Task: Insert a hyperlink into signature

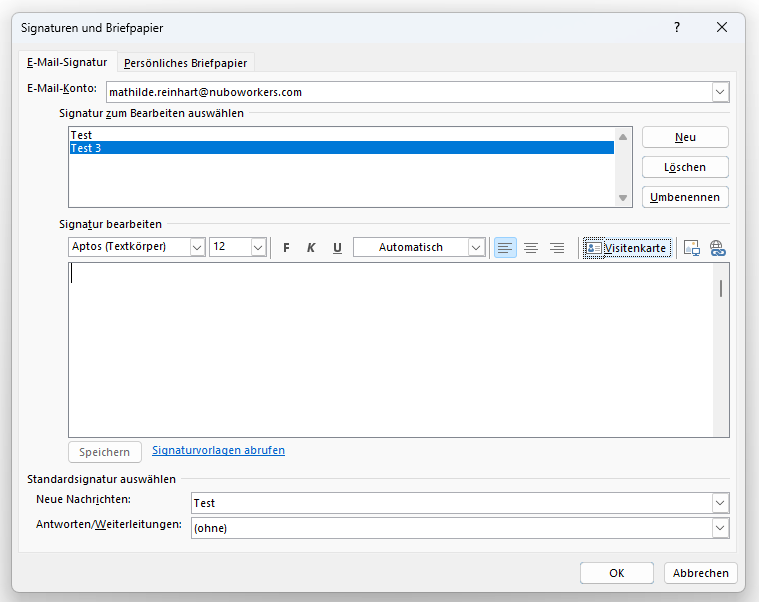Action: point(717,248)
